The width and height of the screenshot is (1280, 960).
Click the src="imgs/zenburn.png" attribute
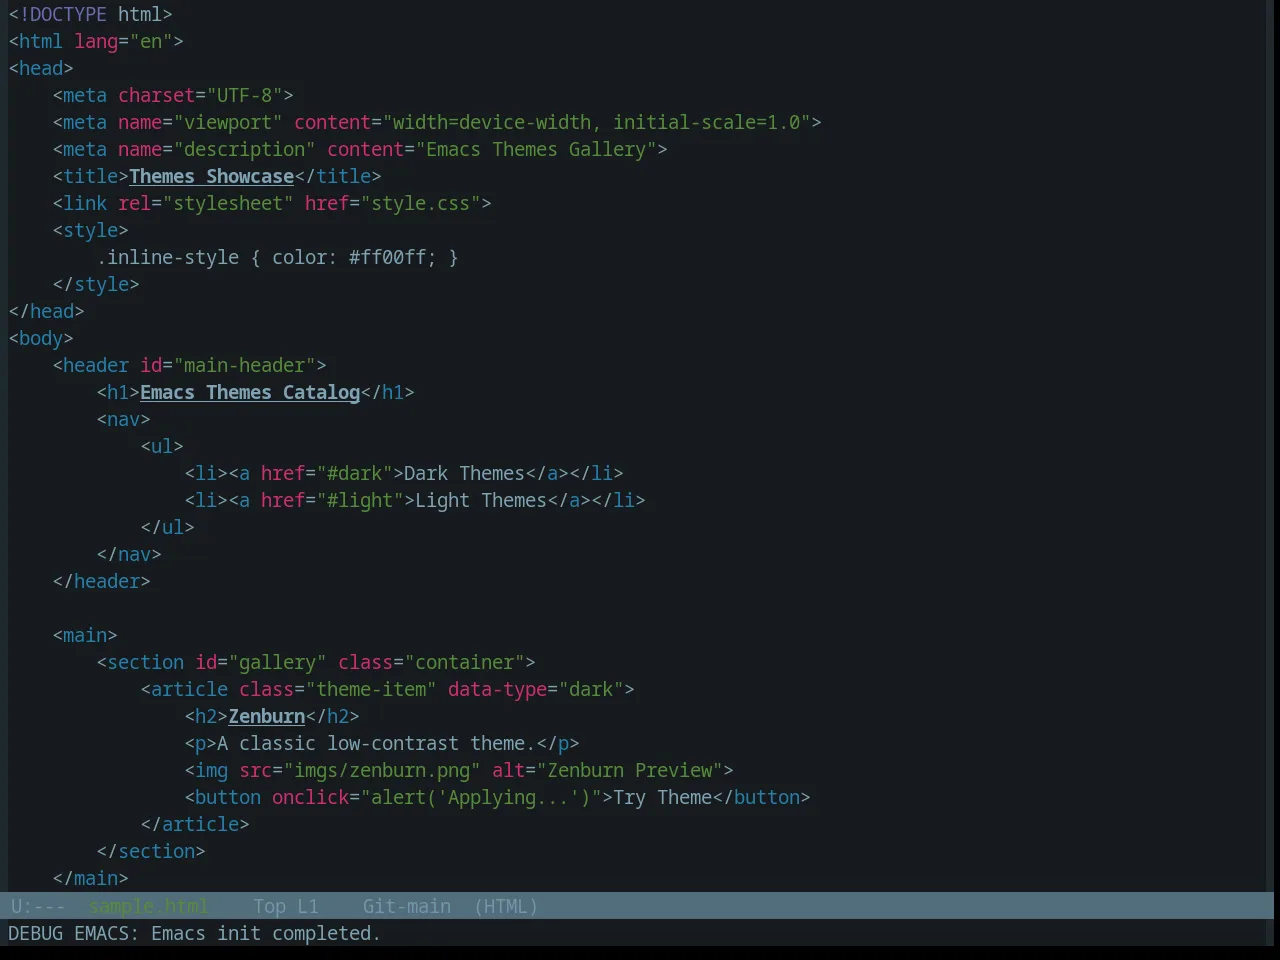[360, 770]
